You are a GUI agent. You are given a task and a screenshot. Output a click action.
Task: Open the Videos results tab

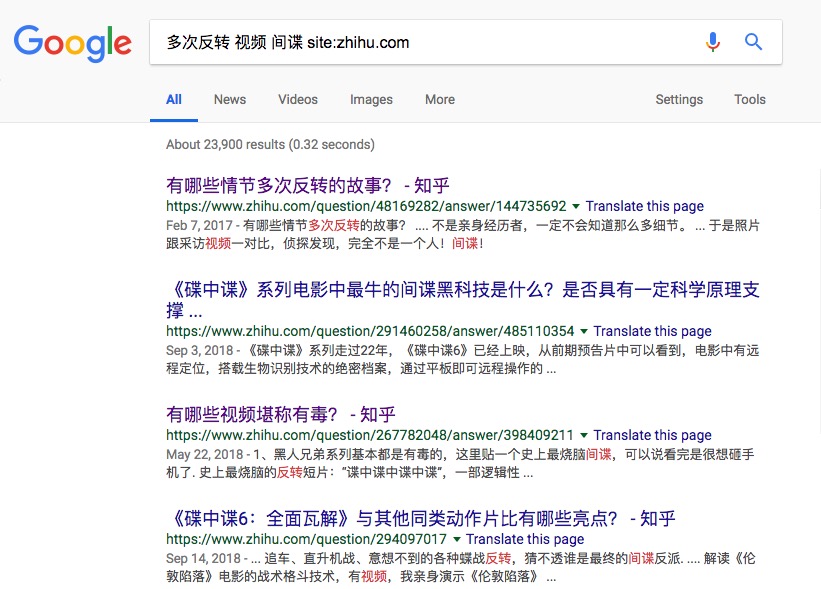click(x=298, y=99)
